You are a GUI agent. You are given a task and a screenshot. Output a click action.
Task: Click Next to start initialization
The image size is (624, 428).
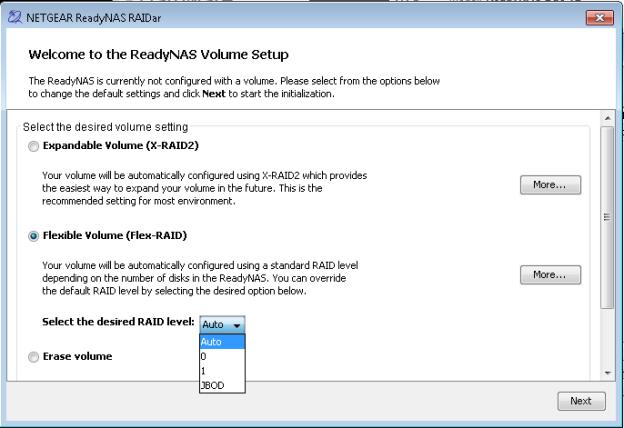[x=581, y=401]
